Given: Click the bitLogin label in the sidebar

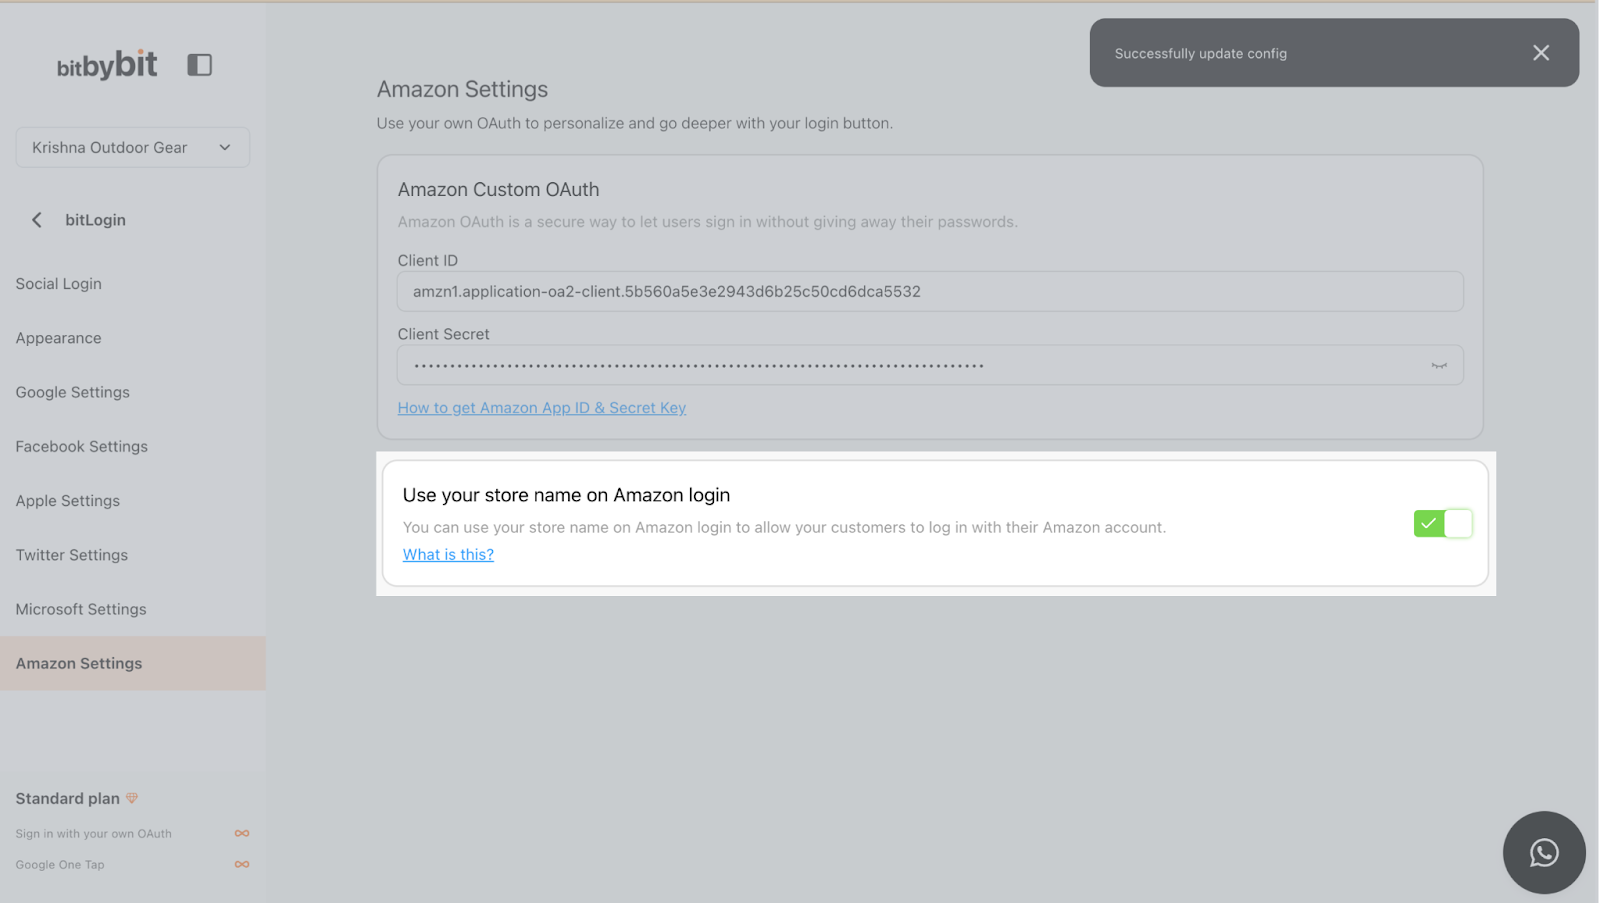Looking at the screenshot, I should [x=96, y=220].
